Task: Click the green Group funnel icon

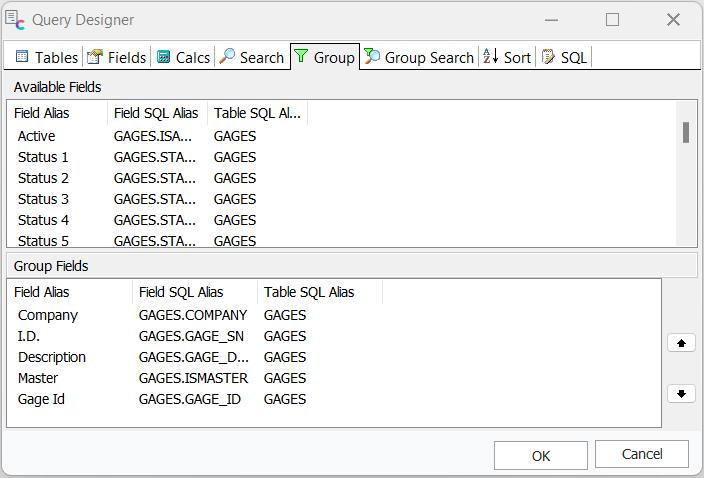Action: click(301, 57)
